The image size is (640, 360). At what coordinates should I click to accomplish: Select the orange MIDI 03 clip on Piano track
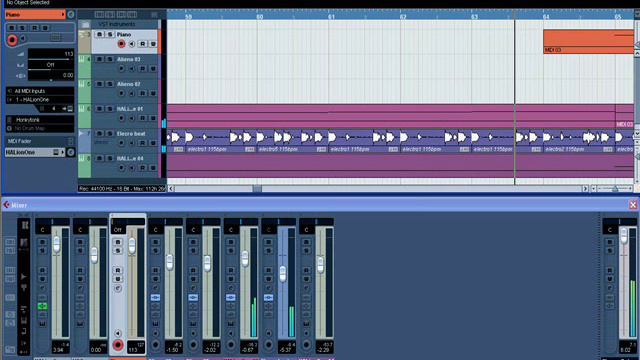(589, 42)
